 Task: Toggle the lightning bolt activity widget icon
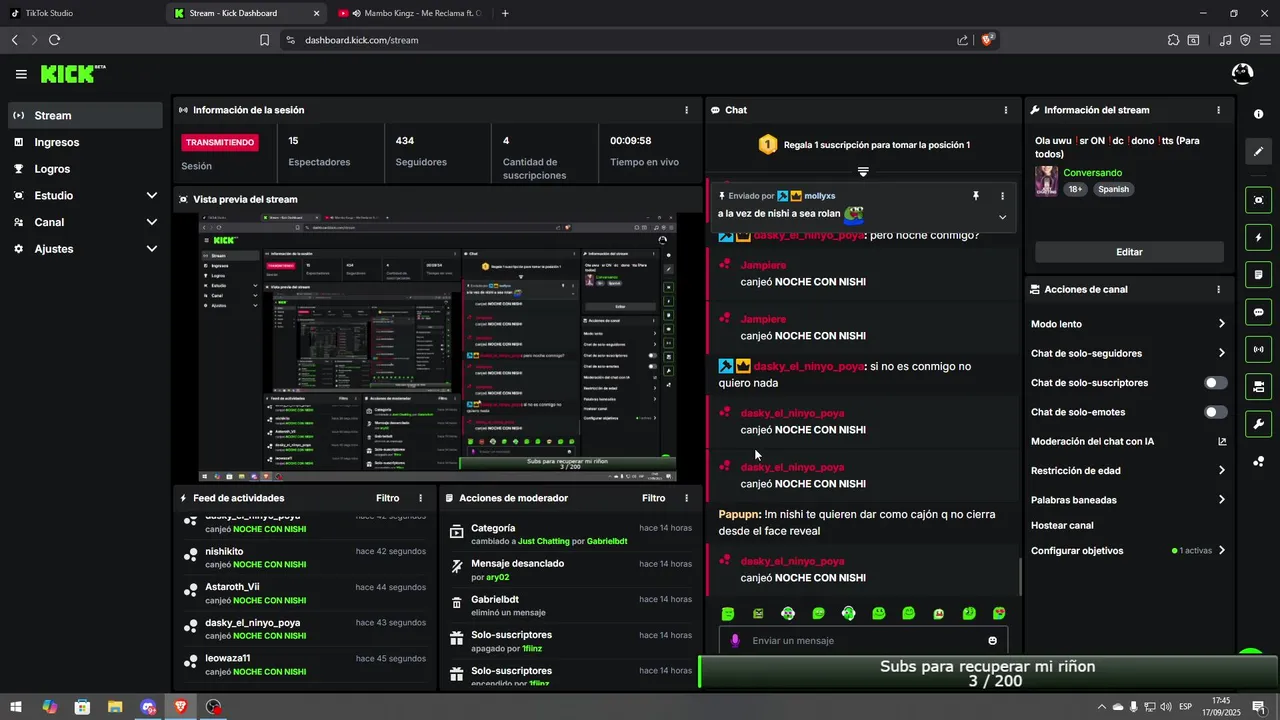[1258, 238]
